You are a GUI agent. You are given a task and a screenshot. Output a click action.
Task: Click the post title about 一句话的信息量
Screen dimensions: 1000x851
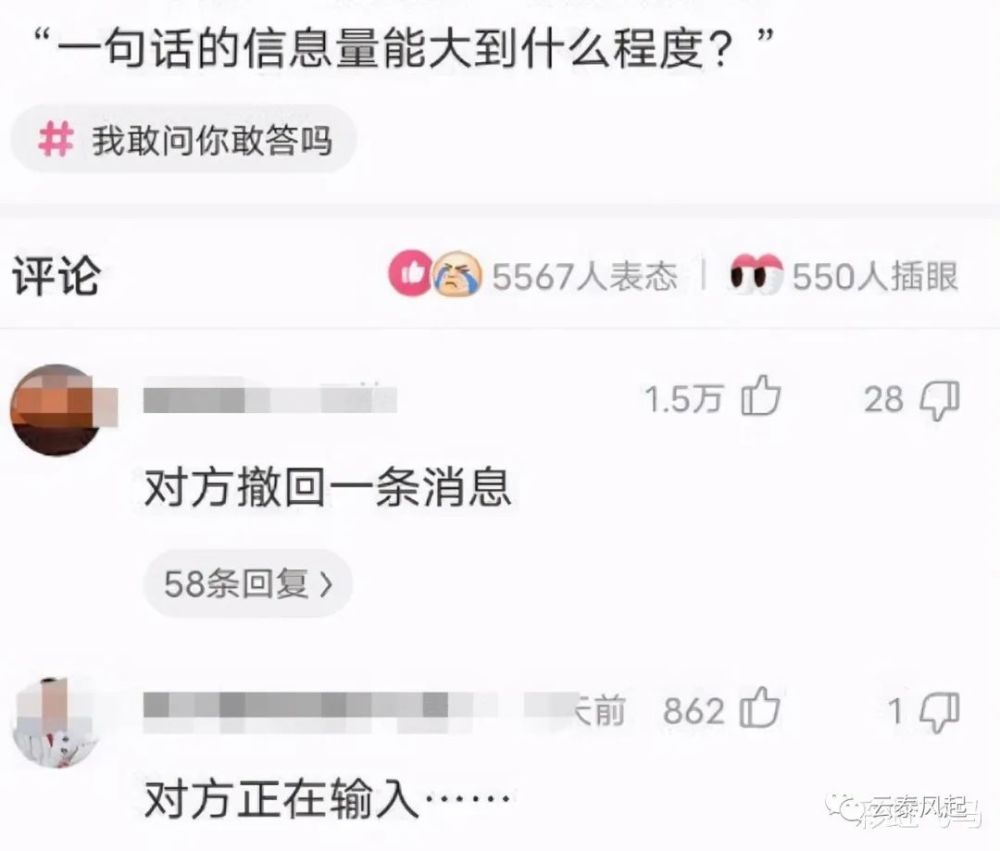(403, 48)
